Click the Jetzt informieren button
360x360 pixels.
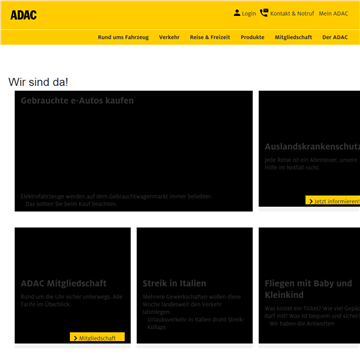pyautogui.click(x=333, y=200)
